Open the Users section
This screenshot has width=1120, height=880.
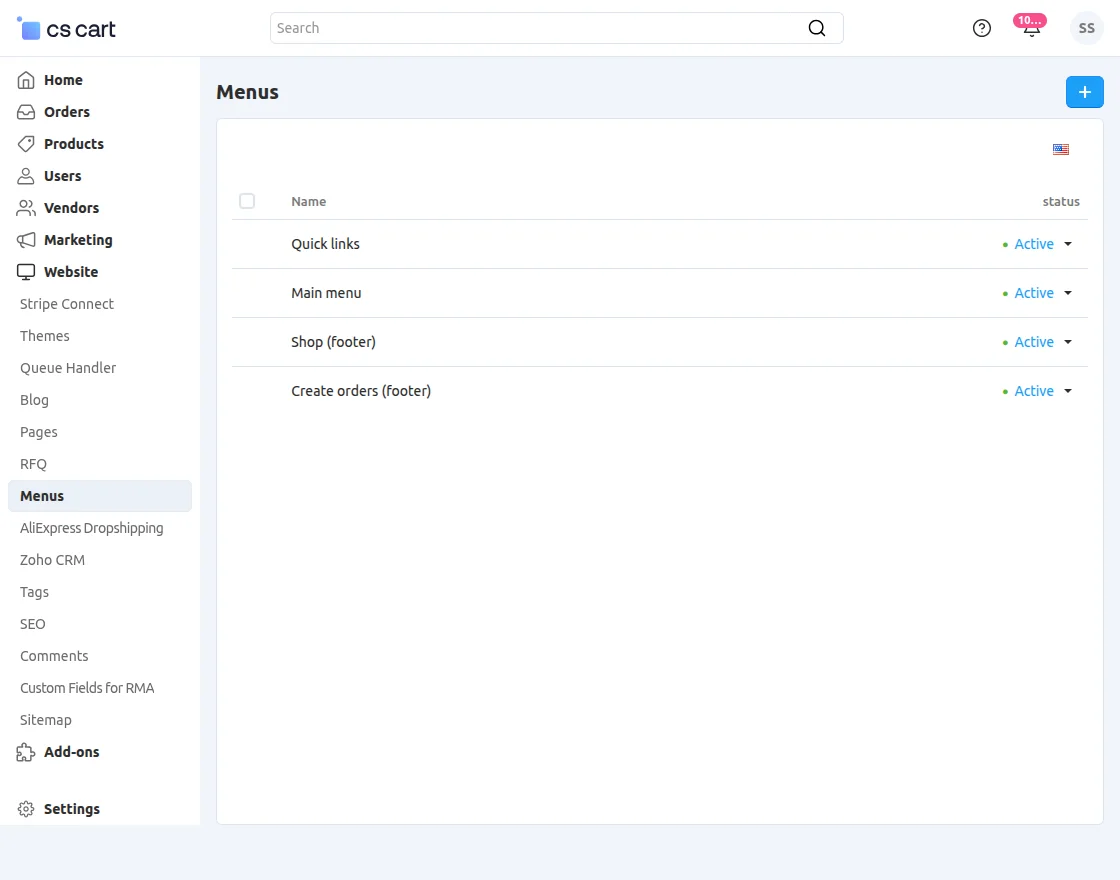(x=62, y=175)
